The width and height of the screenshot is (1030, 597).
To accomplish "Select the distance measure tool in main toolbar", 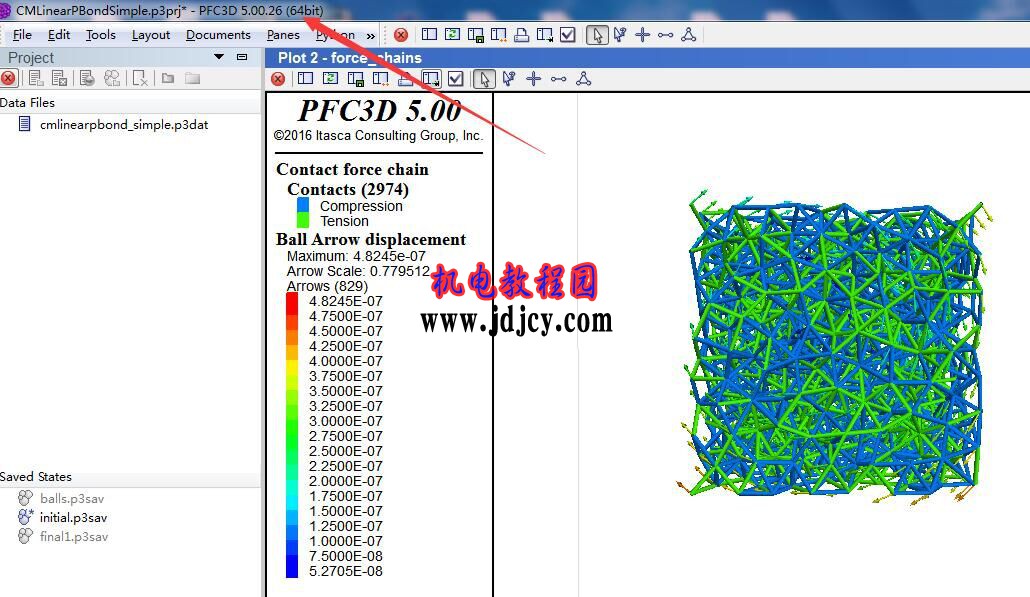I will [x=665, y=35].
